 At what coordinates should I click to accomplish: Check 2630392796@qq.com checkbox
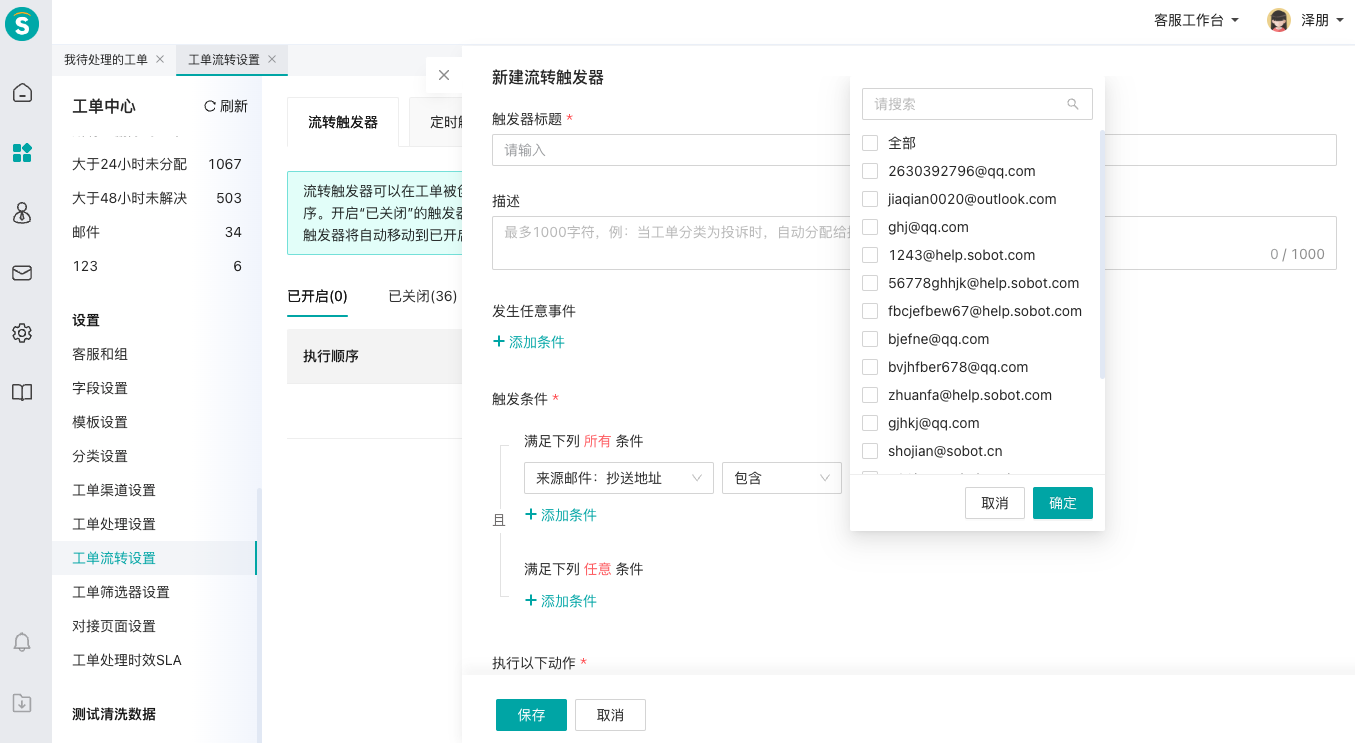click(x=870, y=171)
